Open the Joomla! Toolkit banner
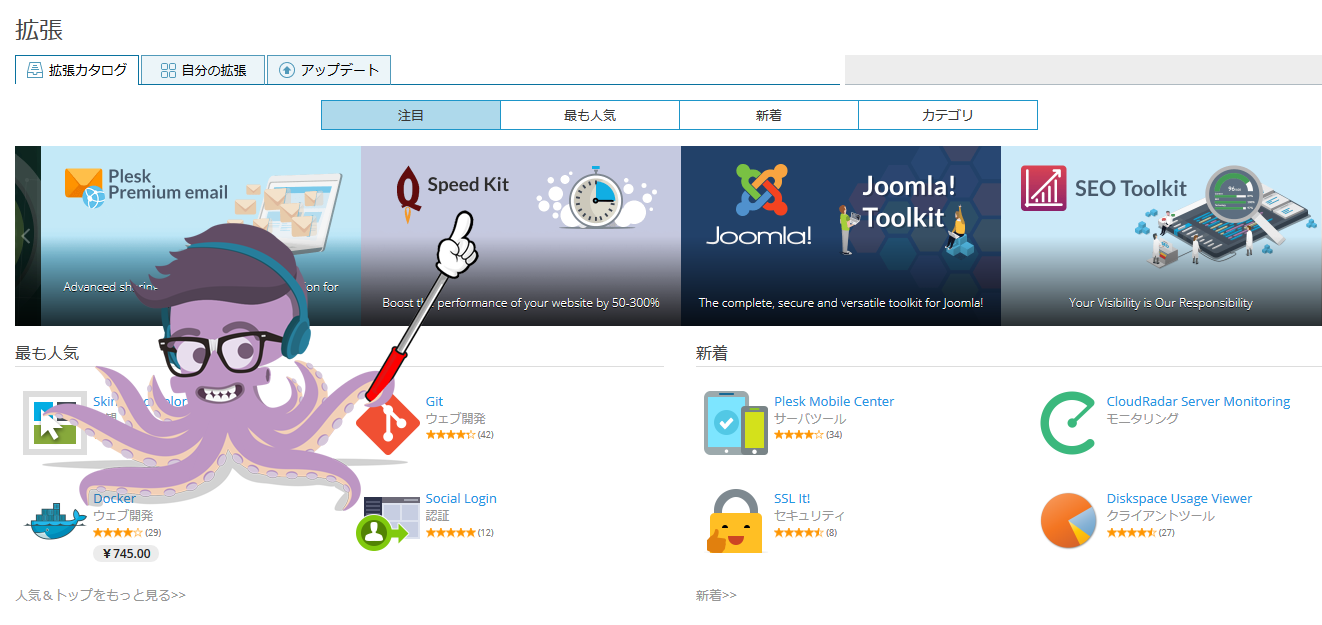 (841, 236)
